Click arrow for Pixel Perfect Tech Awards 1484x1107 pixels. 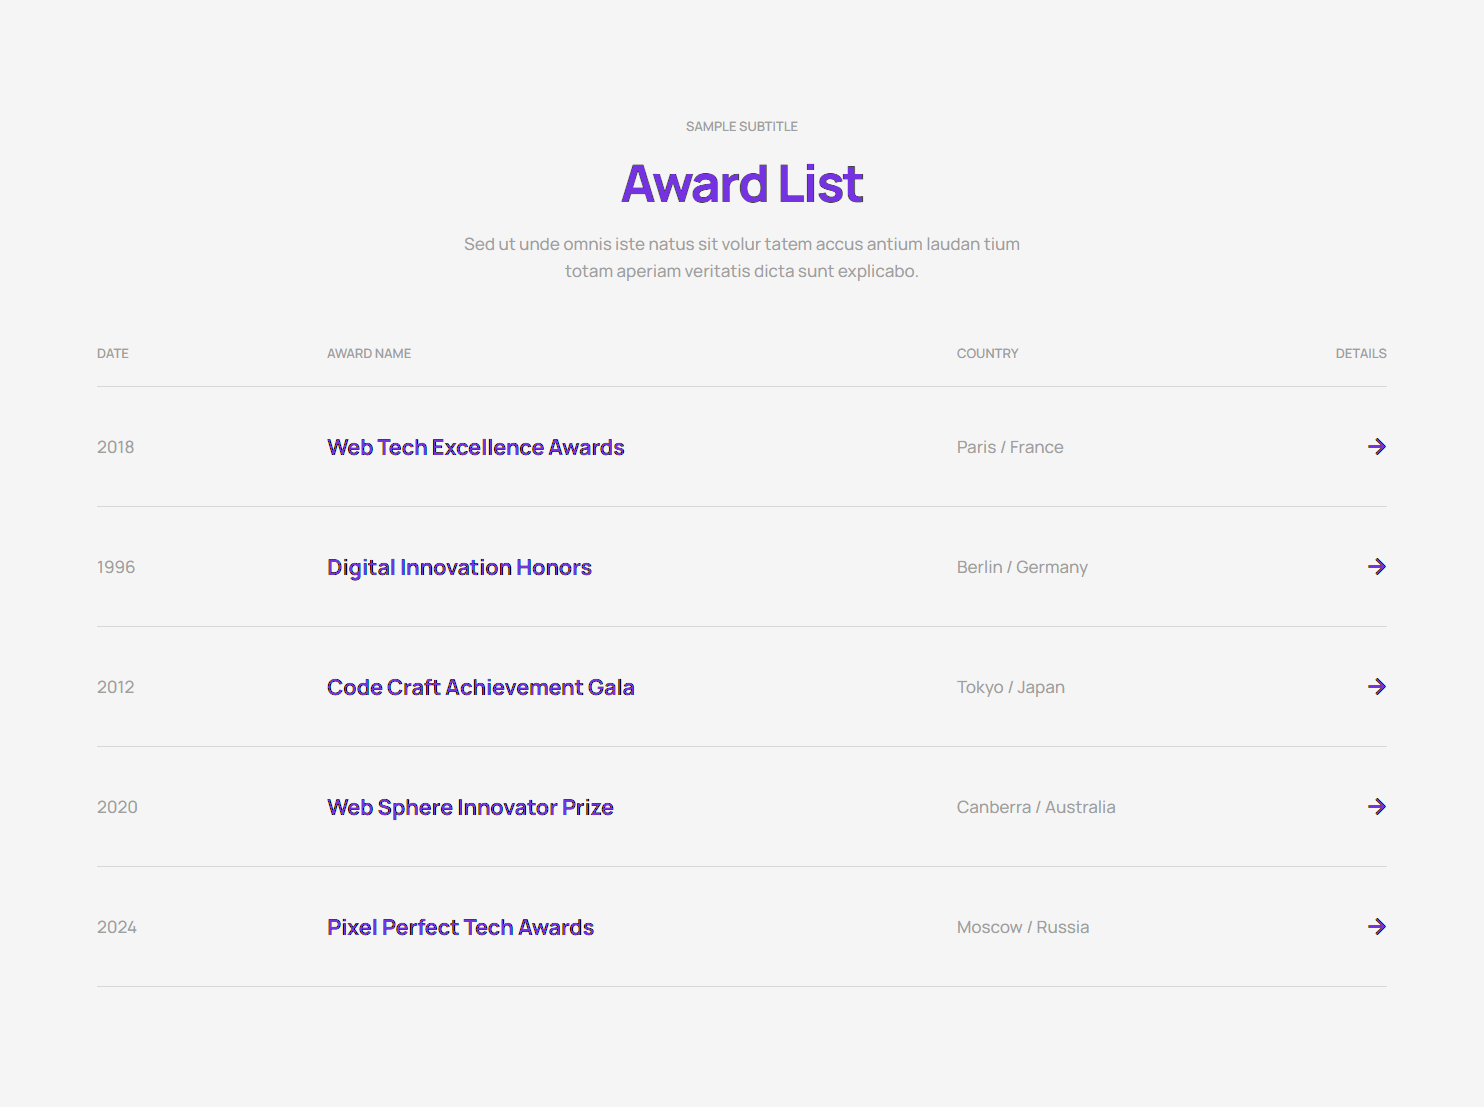pyautogui.click(x=1376, y=927)
